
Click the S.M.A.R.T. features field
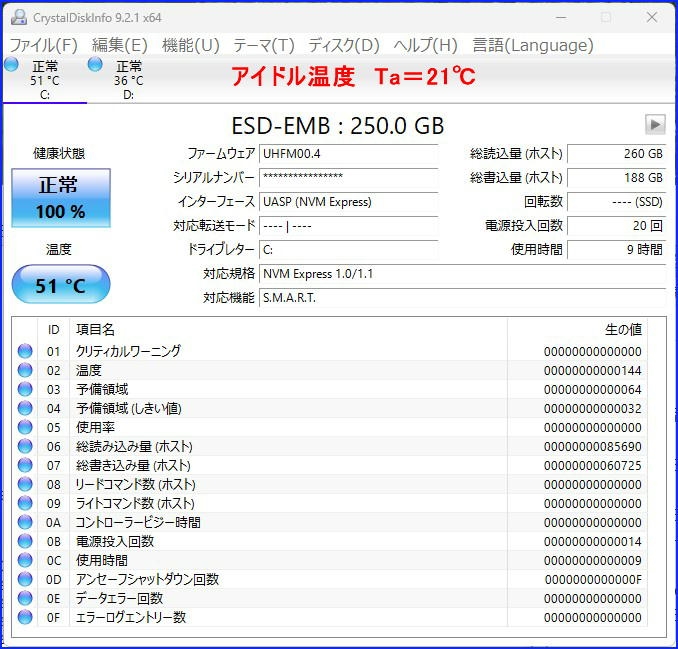coord(462,297)
